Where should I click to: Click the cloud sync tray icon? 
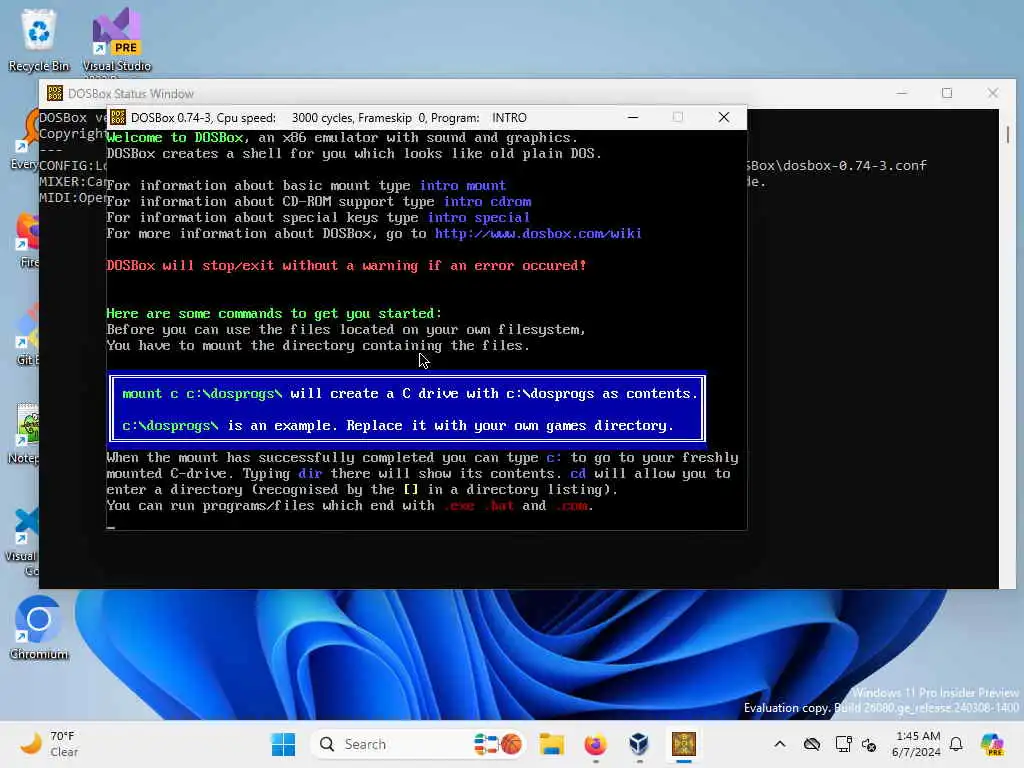click(812, 744)
